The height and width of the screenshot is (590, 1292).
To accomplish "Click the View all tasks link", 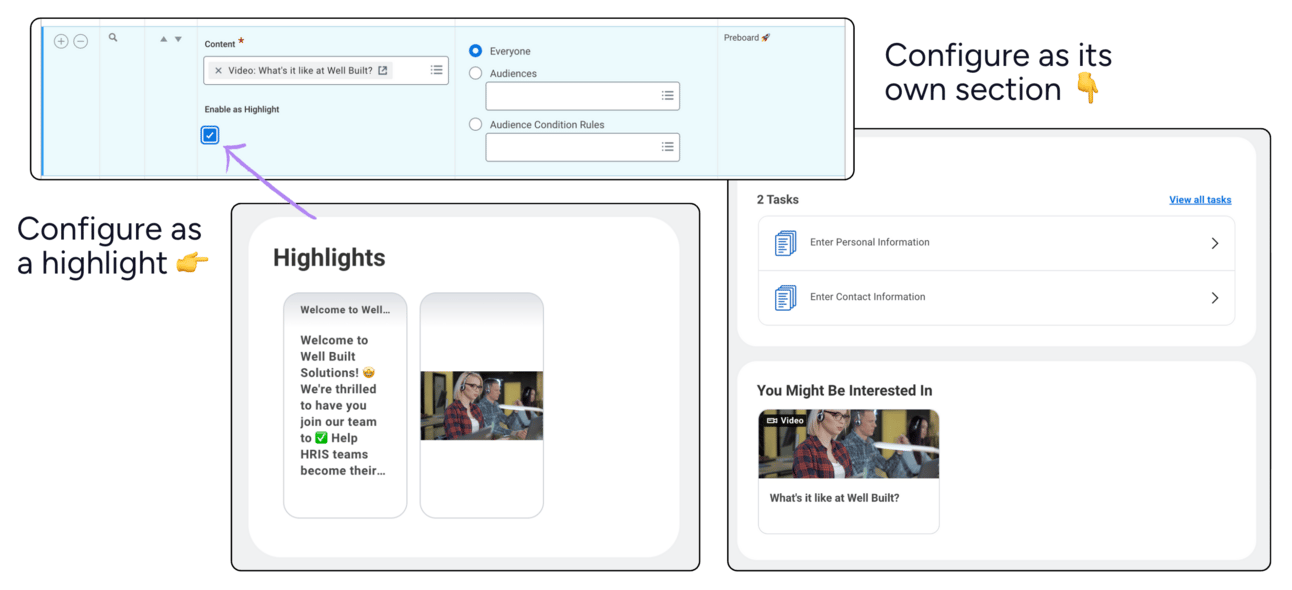I will 1200,200.
